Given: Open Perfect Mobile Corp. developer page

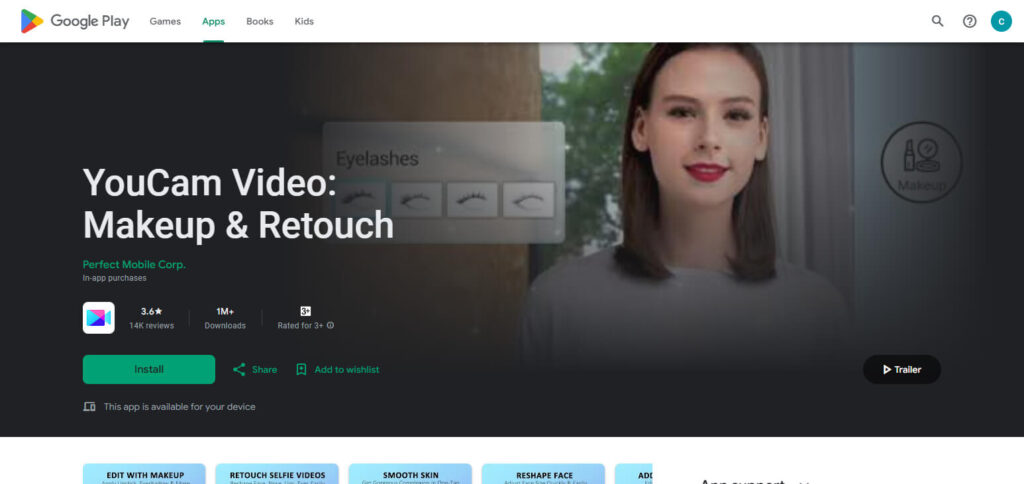Looking at the screenshot, I should pos(134,265).
